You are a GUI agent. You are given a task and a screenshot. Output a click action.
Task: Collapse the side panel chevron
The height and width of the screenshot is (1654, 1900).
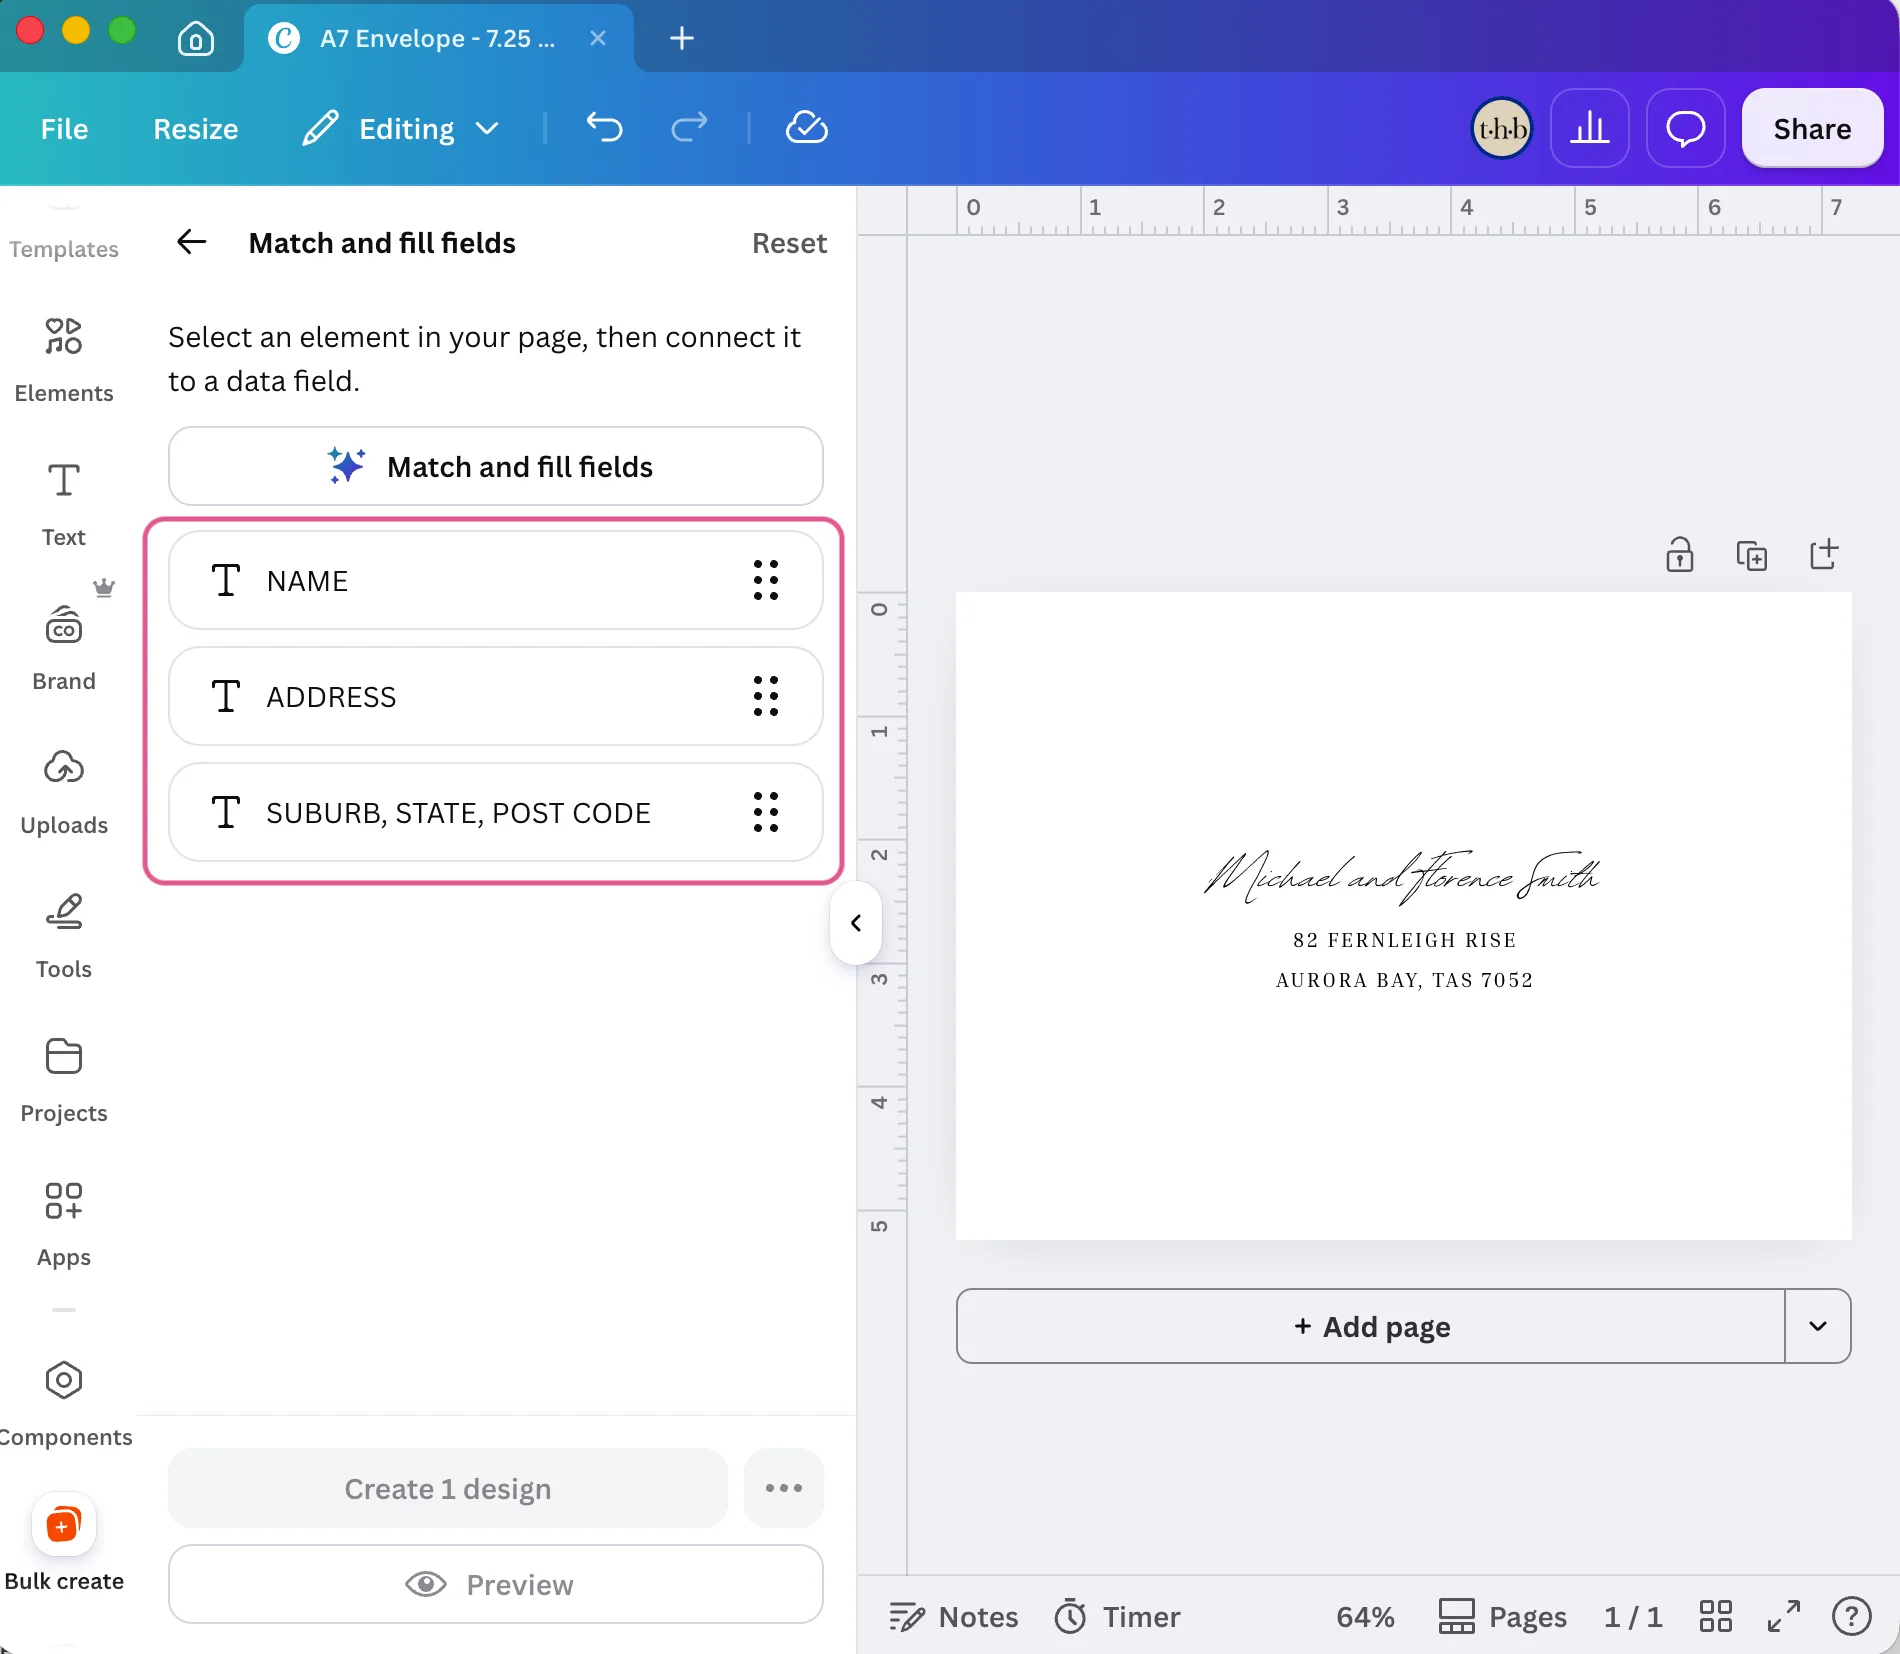click(x=856, y=922)
